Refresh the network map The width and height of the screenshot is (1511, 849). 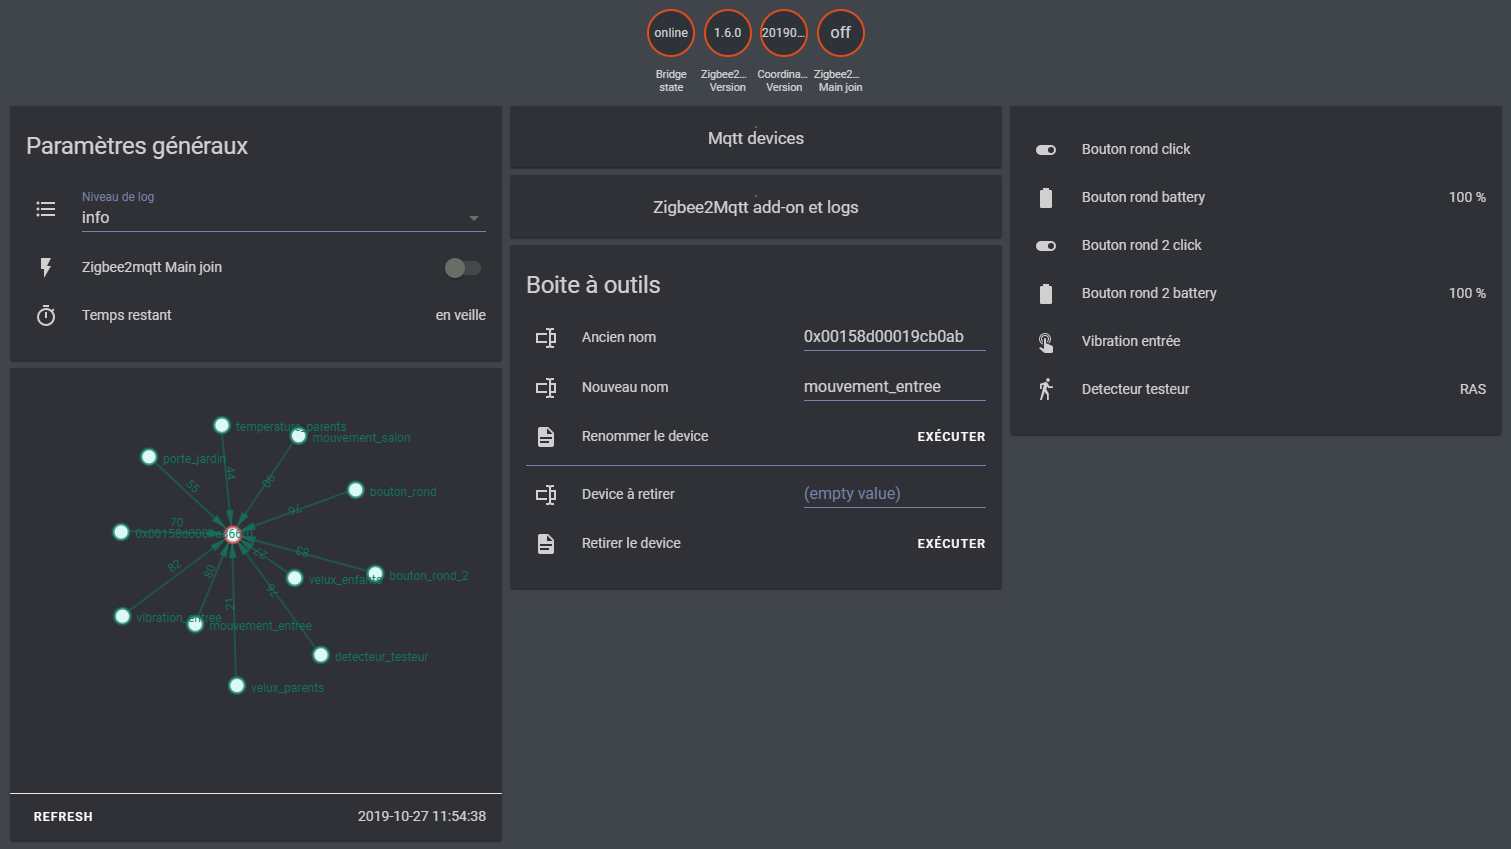point(63,817)
